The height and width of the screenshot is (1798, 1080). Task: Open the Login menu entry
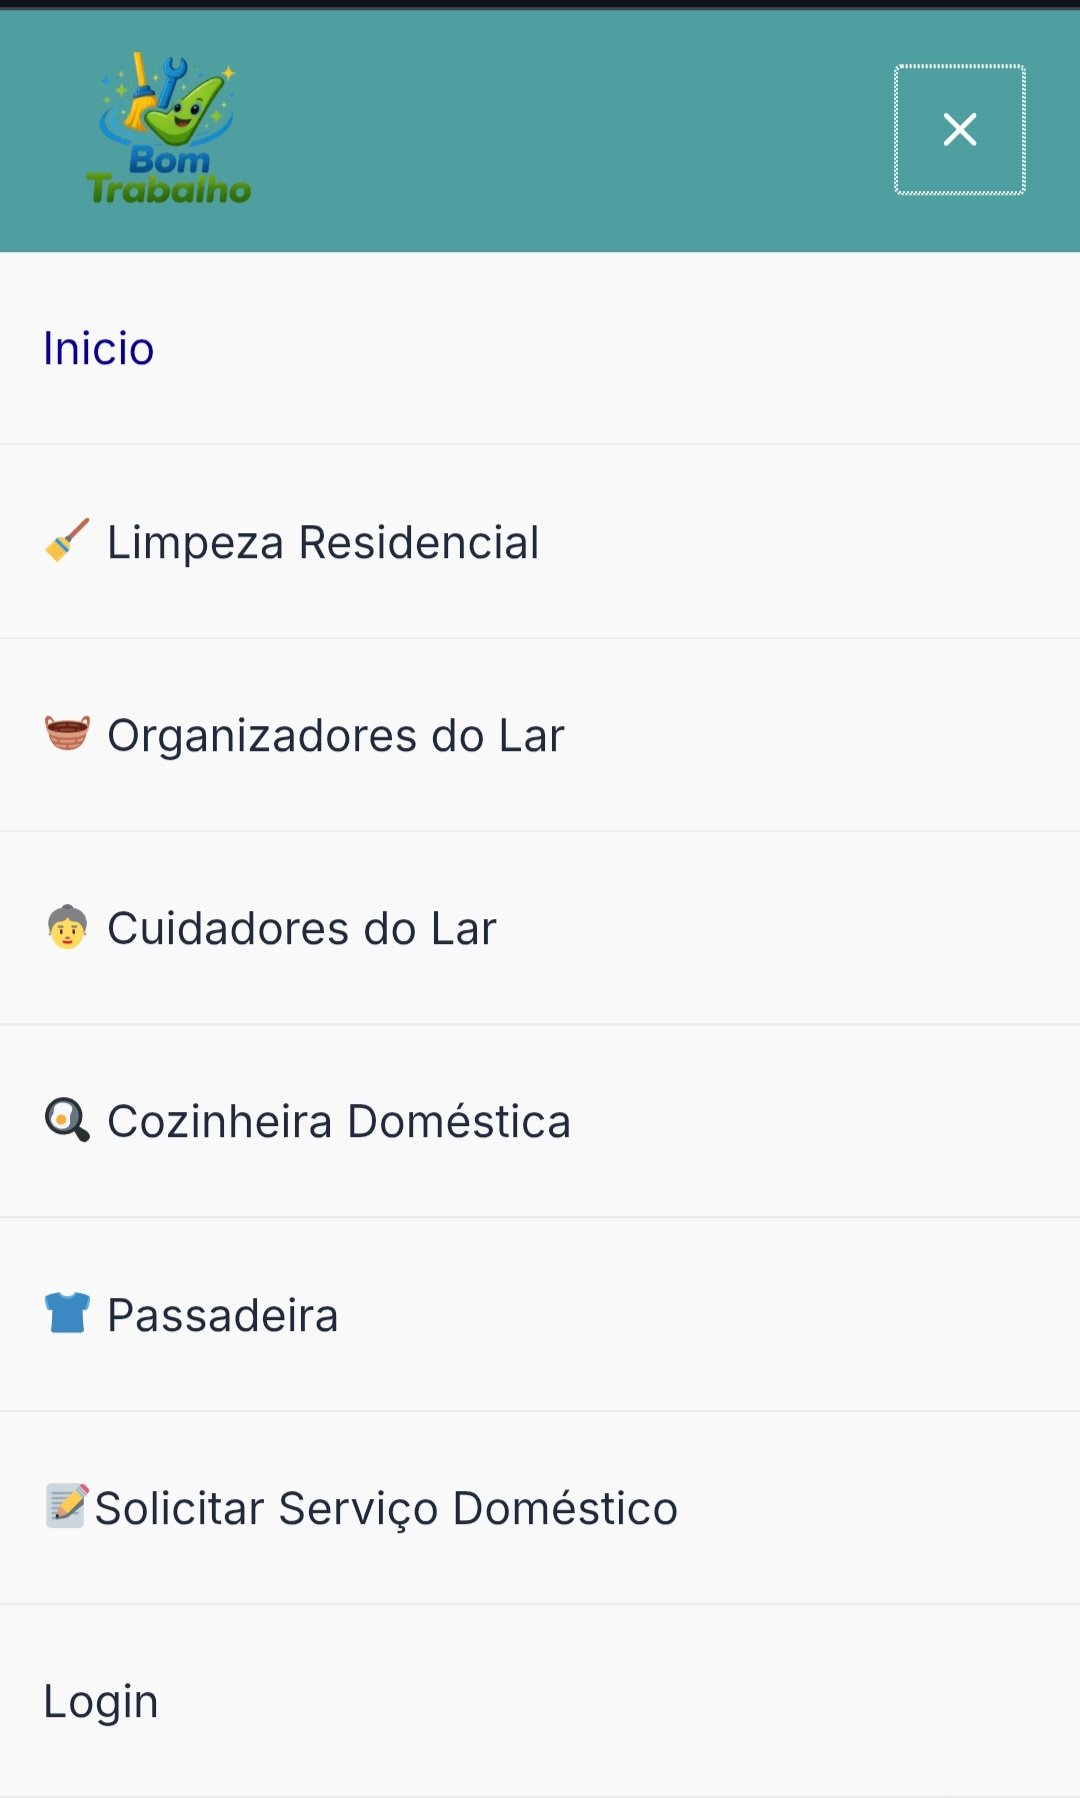click(101, 1701)
